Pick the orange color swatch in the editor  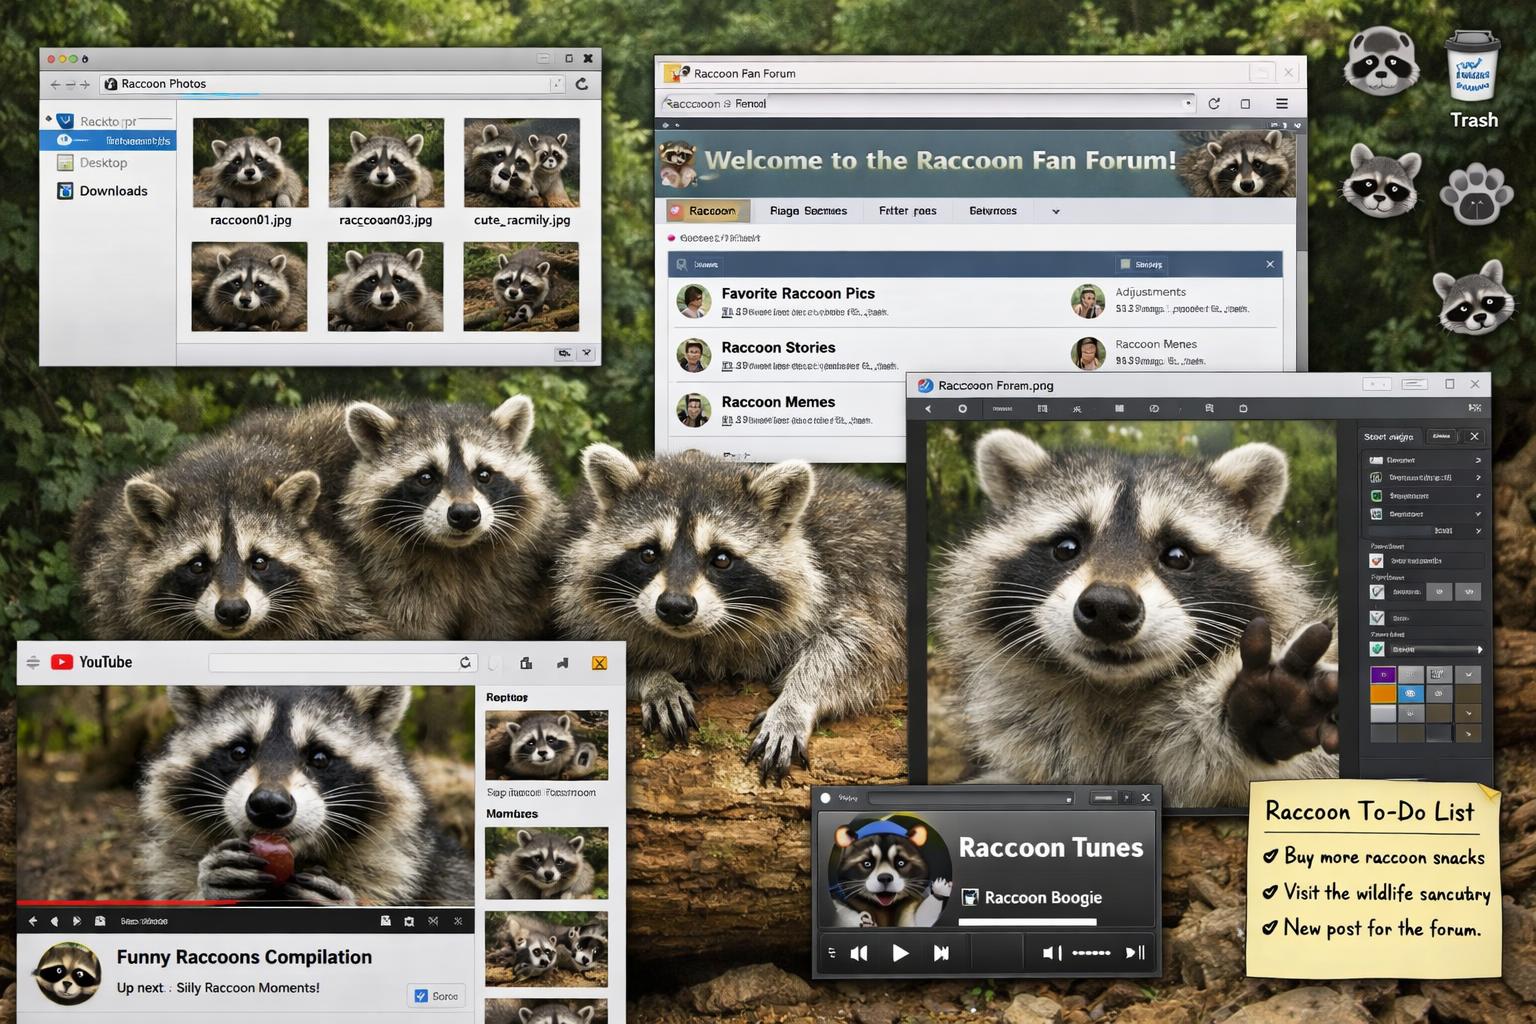[x=1383, y=694]
